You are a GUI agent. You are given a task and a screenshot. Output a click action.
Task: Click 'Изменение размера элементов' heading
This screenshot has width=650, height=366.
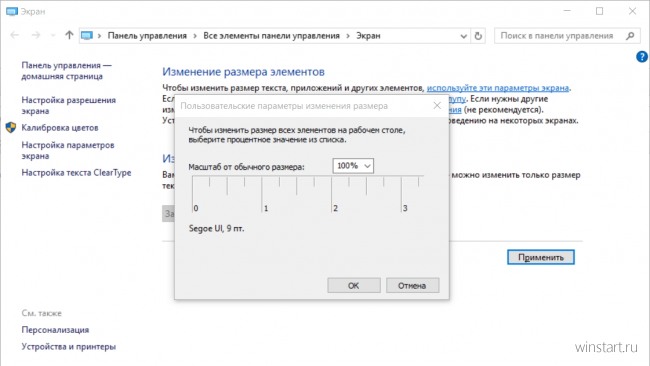(243, 72)
